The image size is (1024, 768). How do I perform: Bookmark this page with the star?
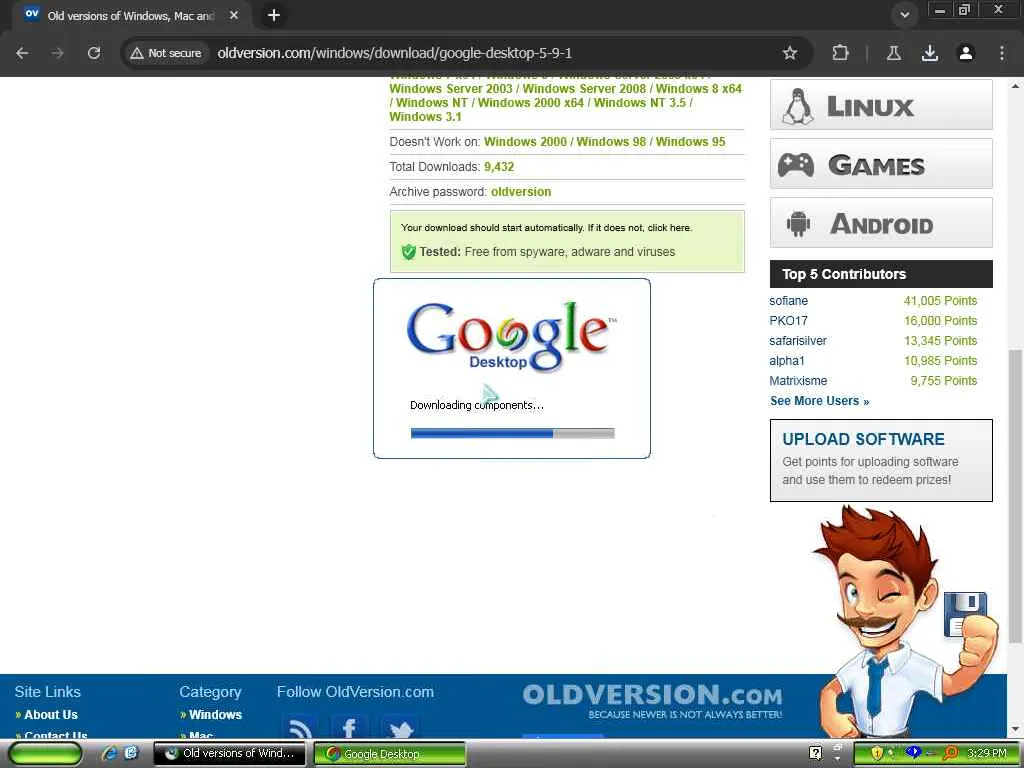[790, 53]
